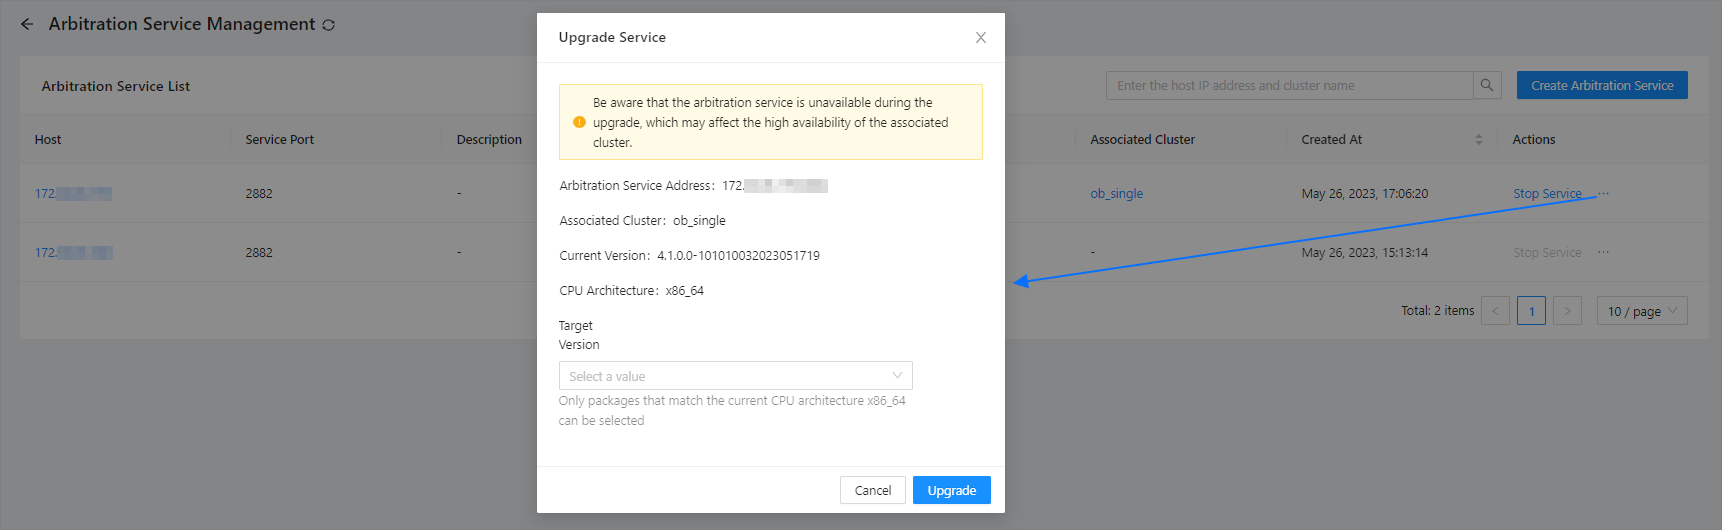
Task: Go to the previous page arrow
Action: [1495, 311]
